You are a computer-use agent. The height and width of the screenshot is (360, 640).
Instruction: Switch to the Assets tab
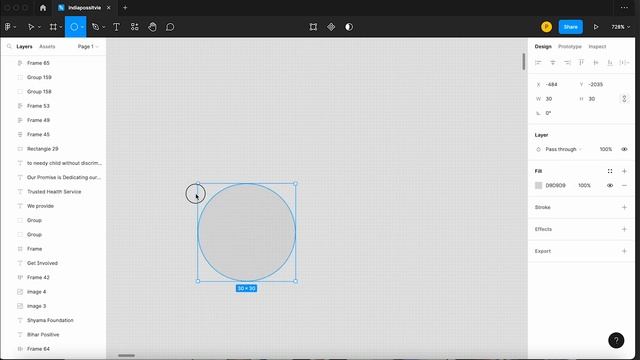pos(47,47)
